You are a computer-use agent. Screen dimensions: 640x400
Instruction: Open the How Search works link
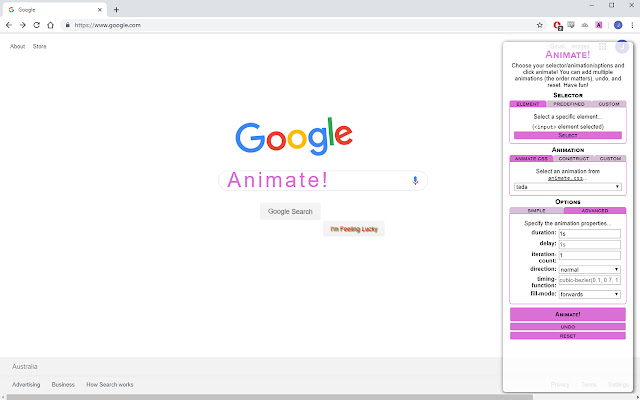point(110,384)
